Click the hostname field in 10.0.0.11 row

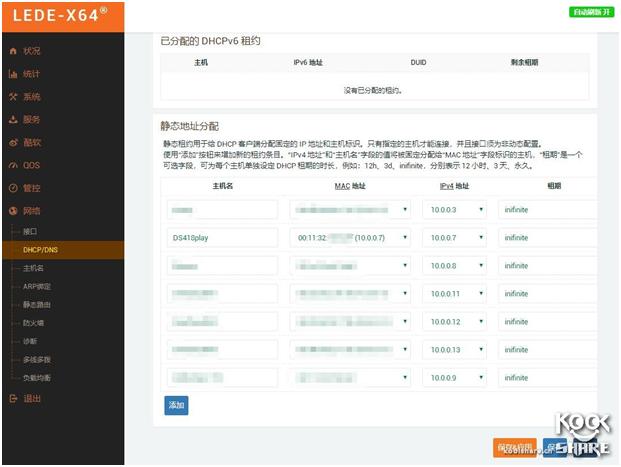pyautogui.click(x=222, y=294)
